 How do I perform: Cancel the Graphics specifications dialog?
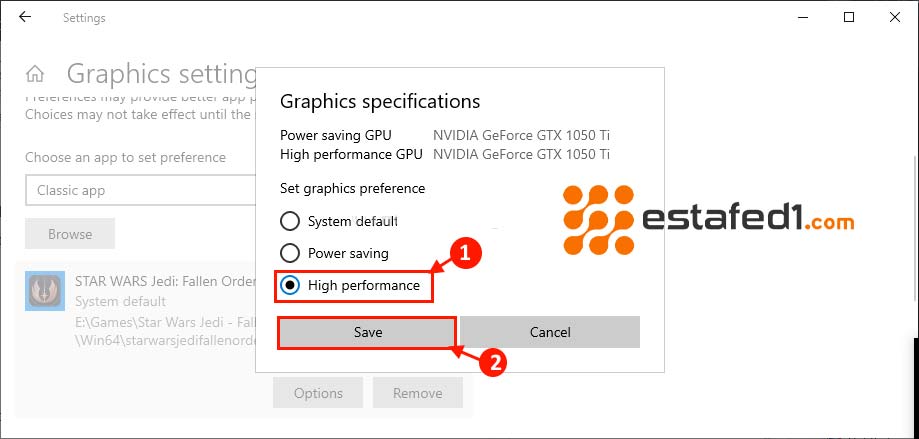550,332
